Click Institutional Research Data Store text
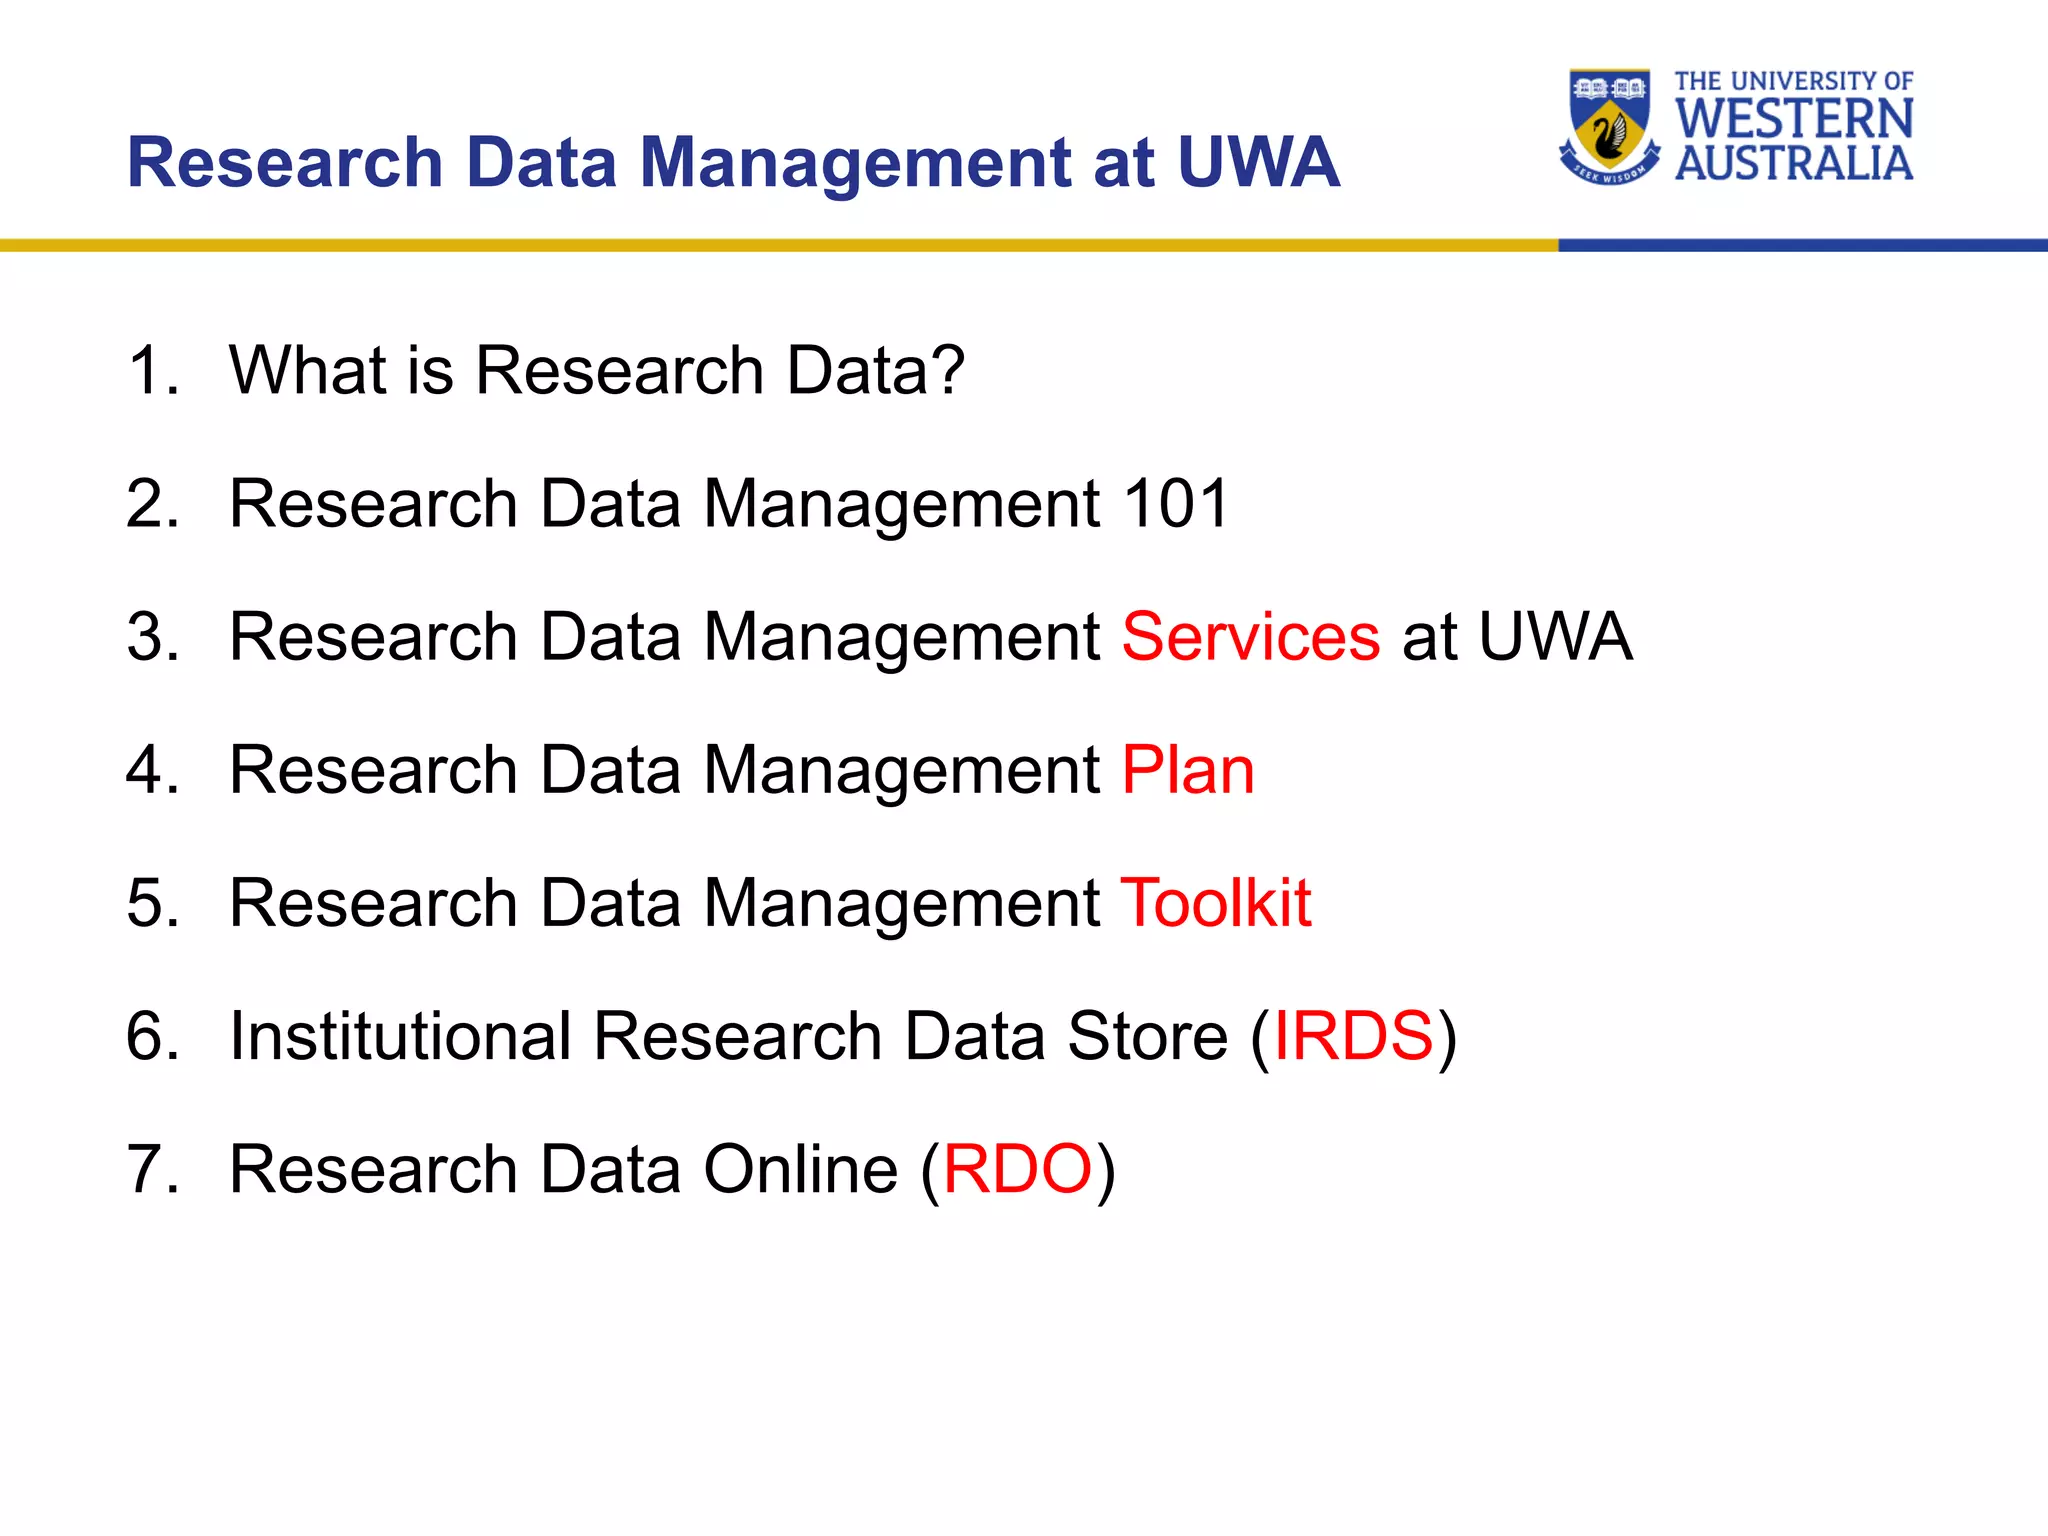The width and height of the screenshot is (2048, 1536). (729, 1036)
